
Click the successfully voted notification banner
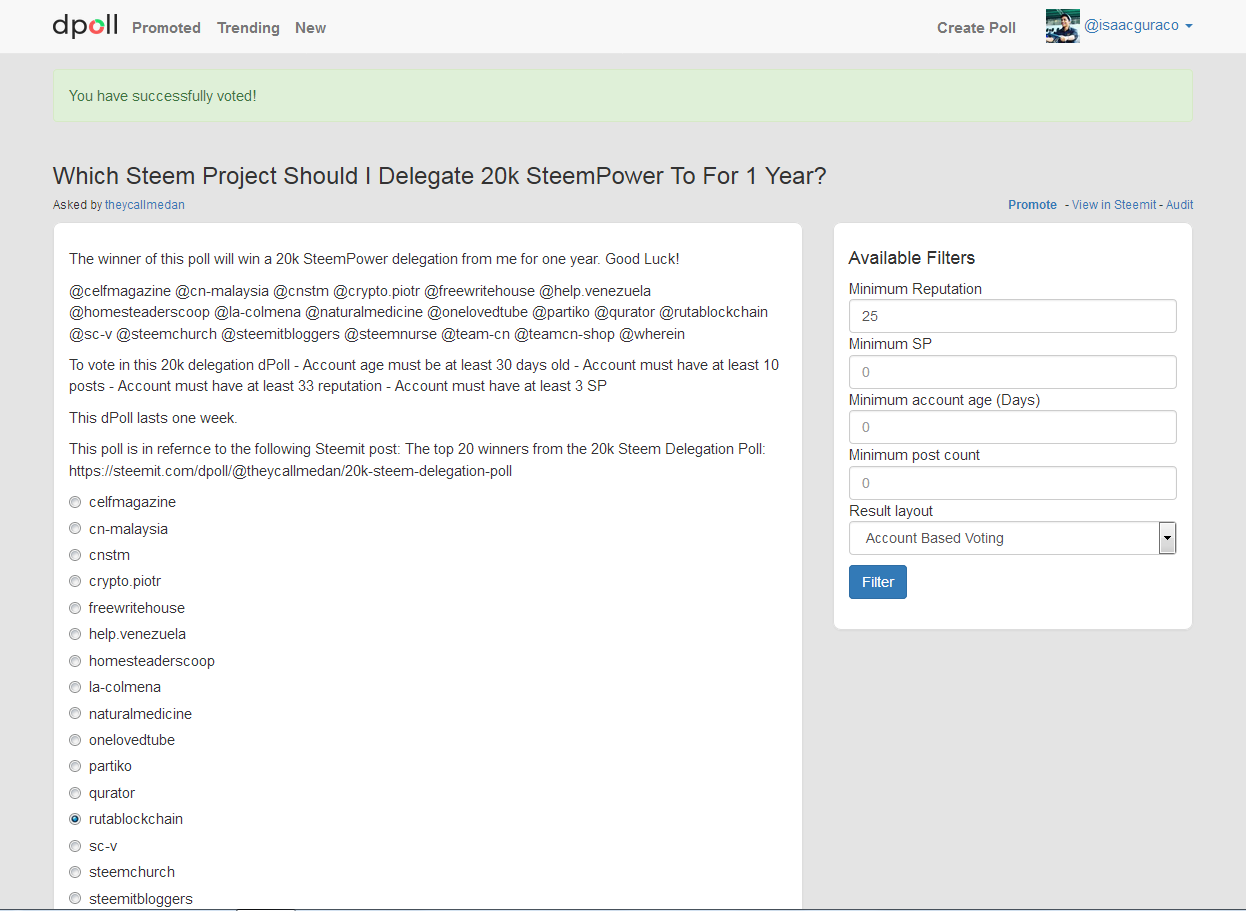pyautogui.click(x=622, y=96)
